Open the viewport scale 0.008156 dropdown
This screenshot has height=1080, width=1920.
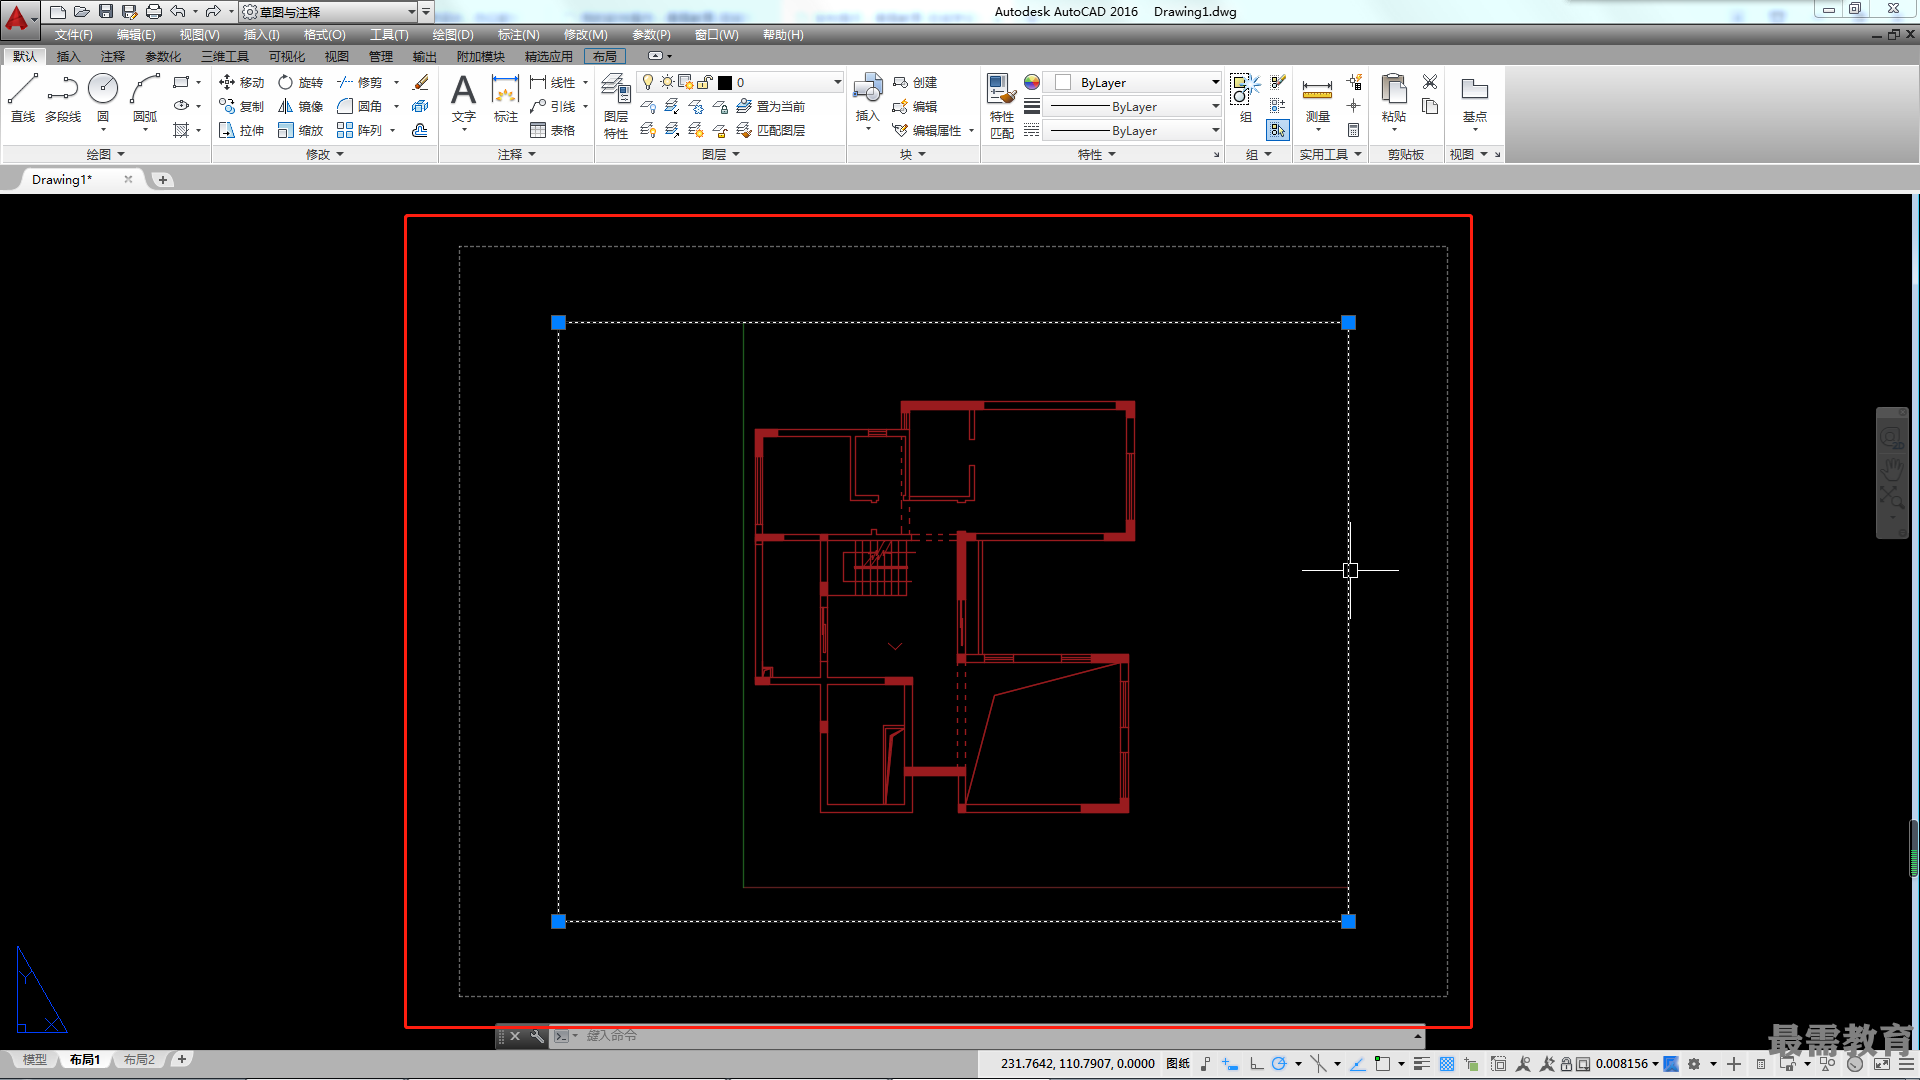tap(1627, 1064)
